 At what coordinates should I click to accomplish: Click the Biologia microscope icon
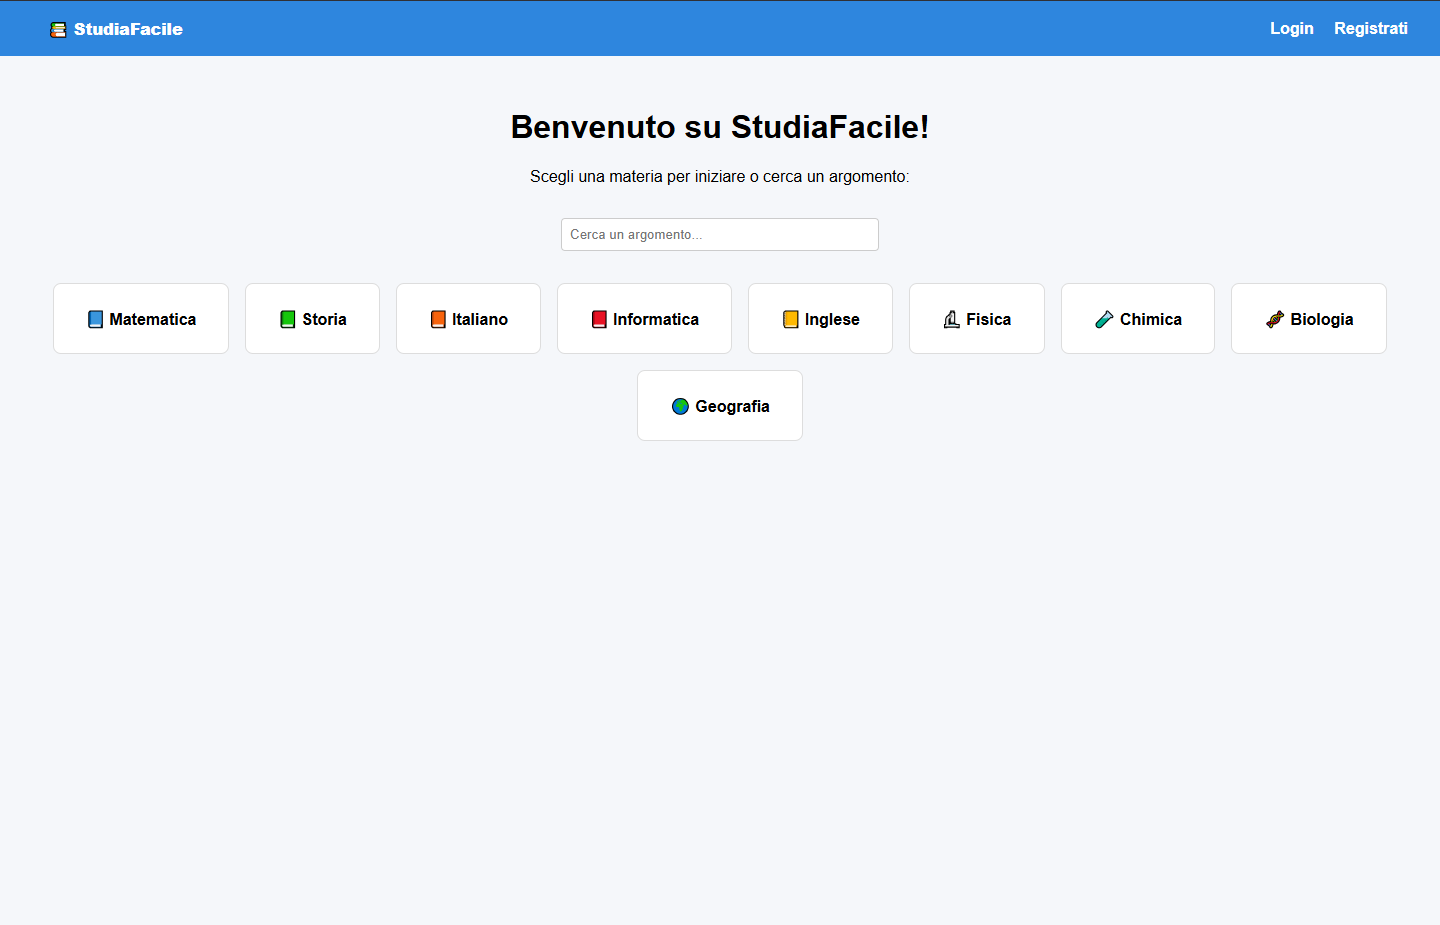point(1274,318)
